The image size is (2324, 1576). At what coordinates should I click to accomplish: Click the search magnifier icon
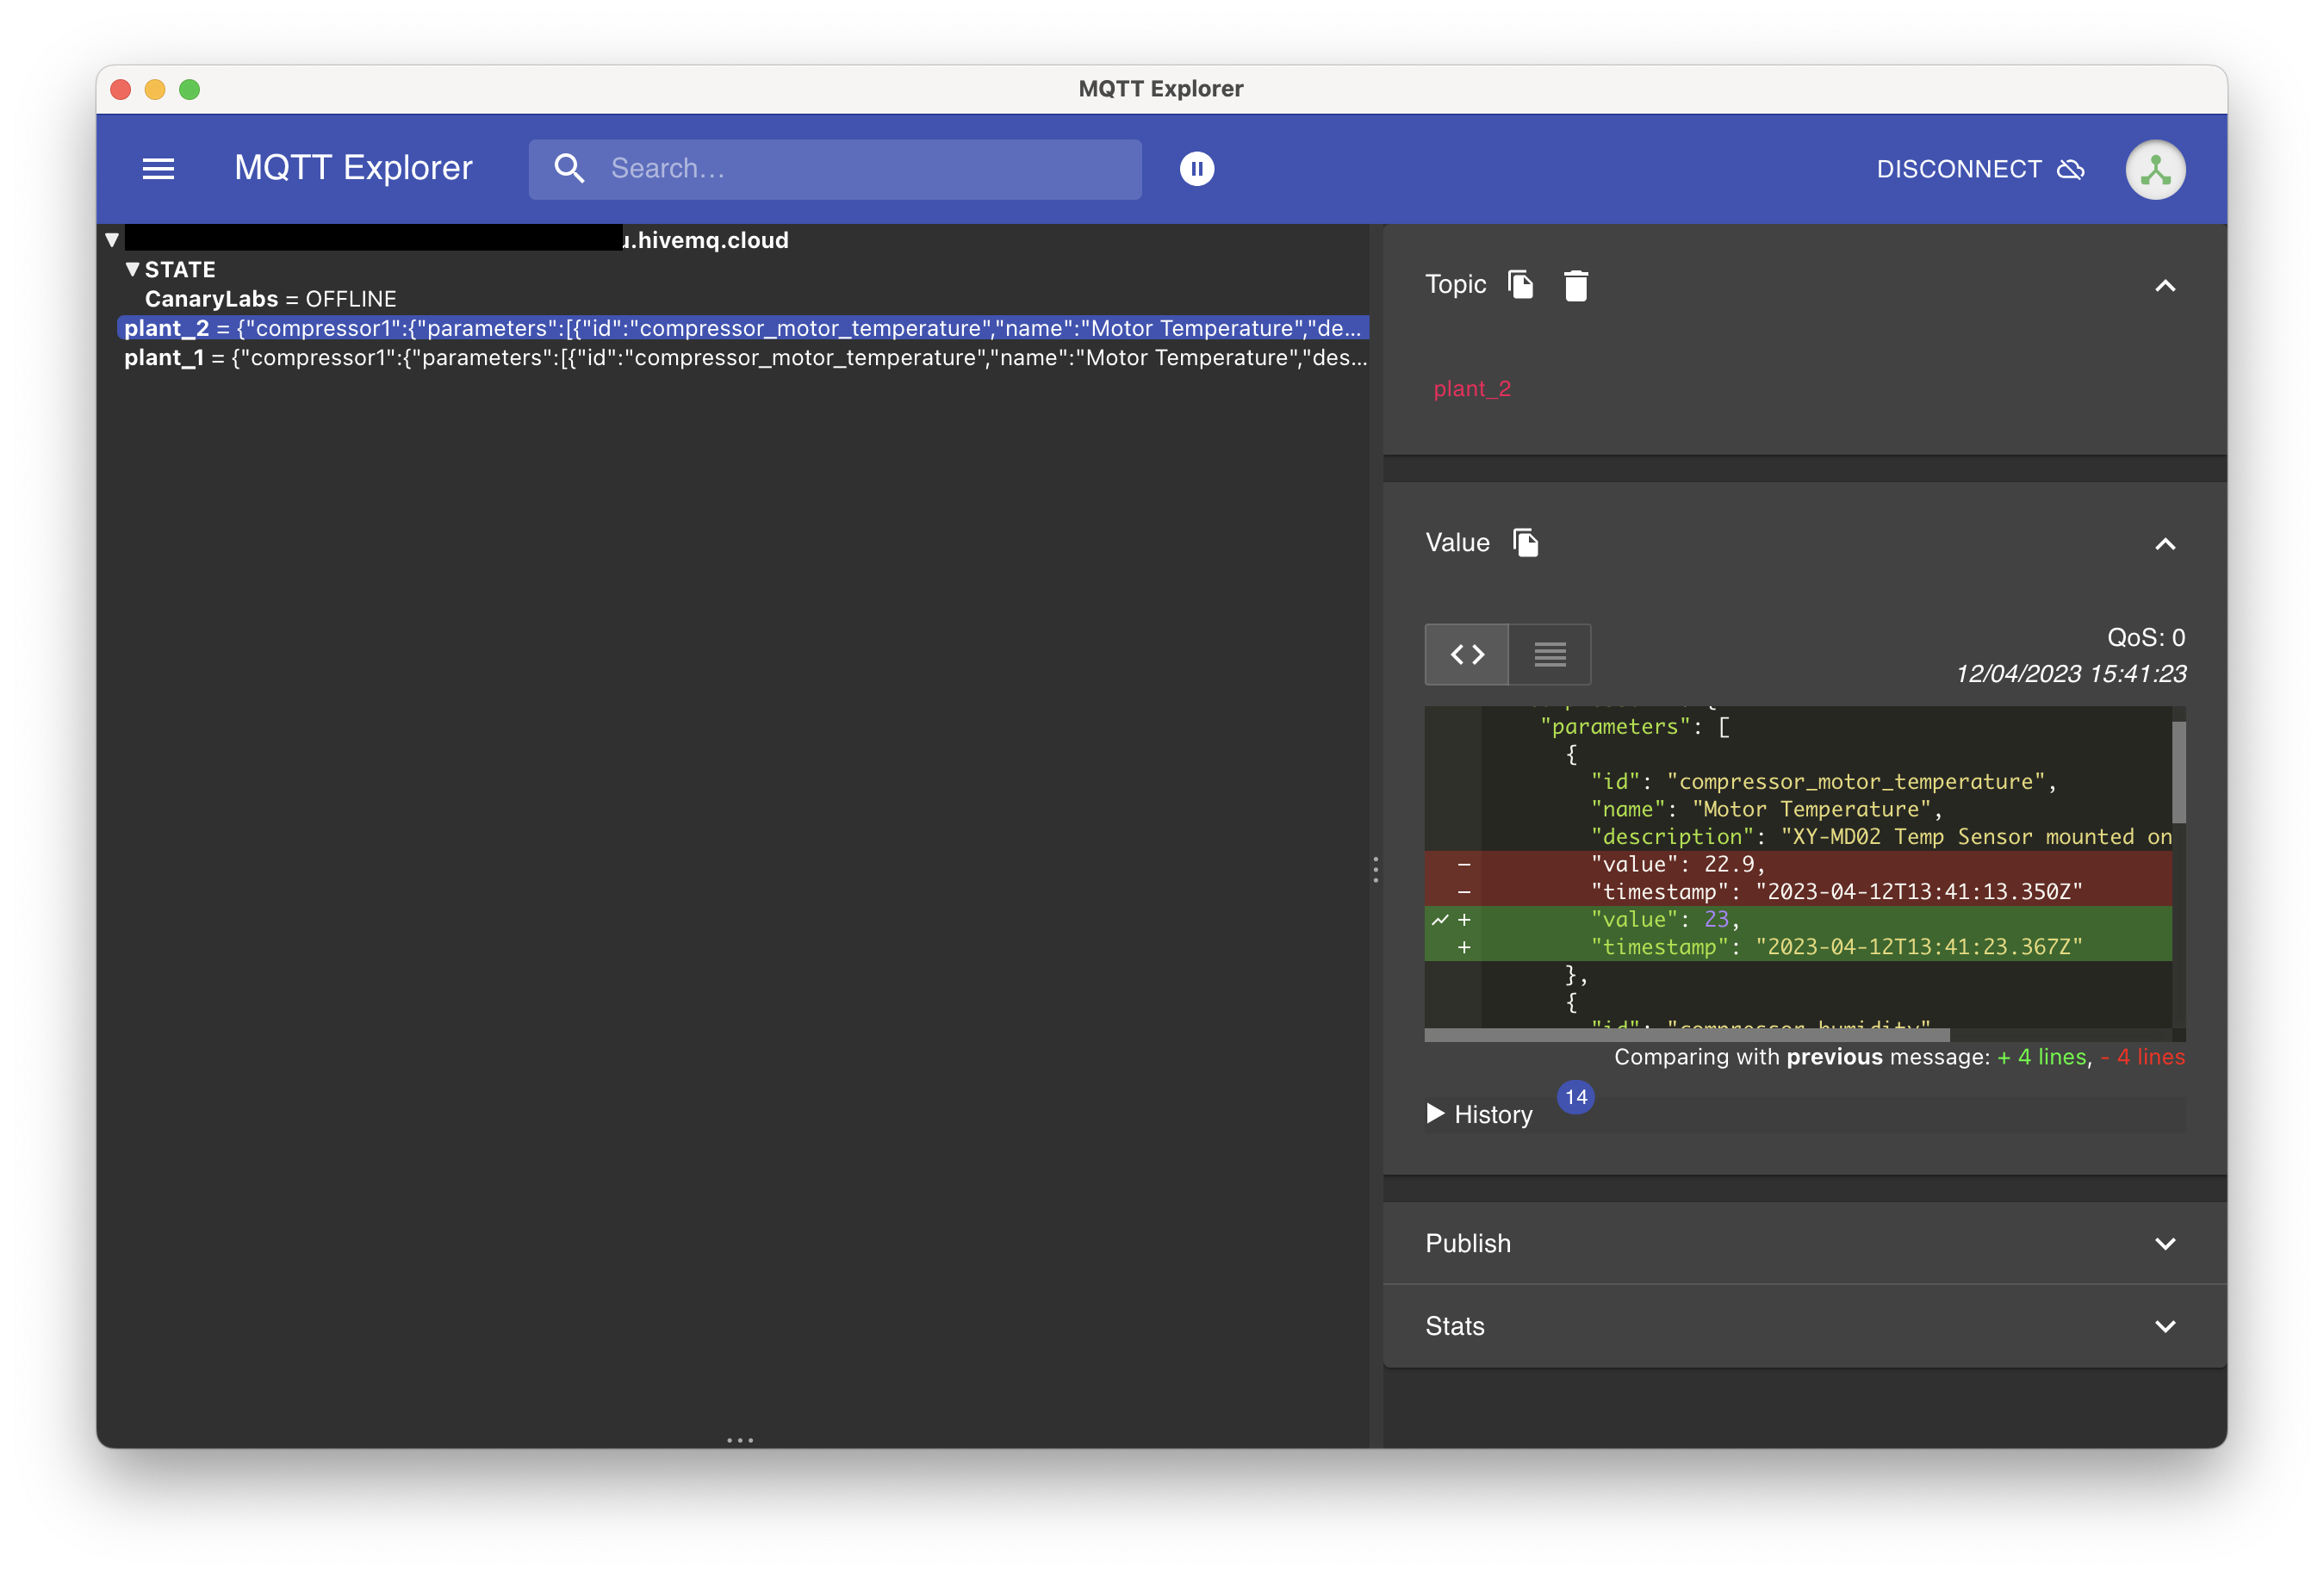coord(569,169)
